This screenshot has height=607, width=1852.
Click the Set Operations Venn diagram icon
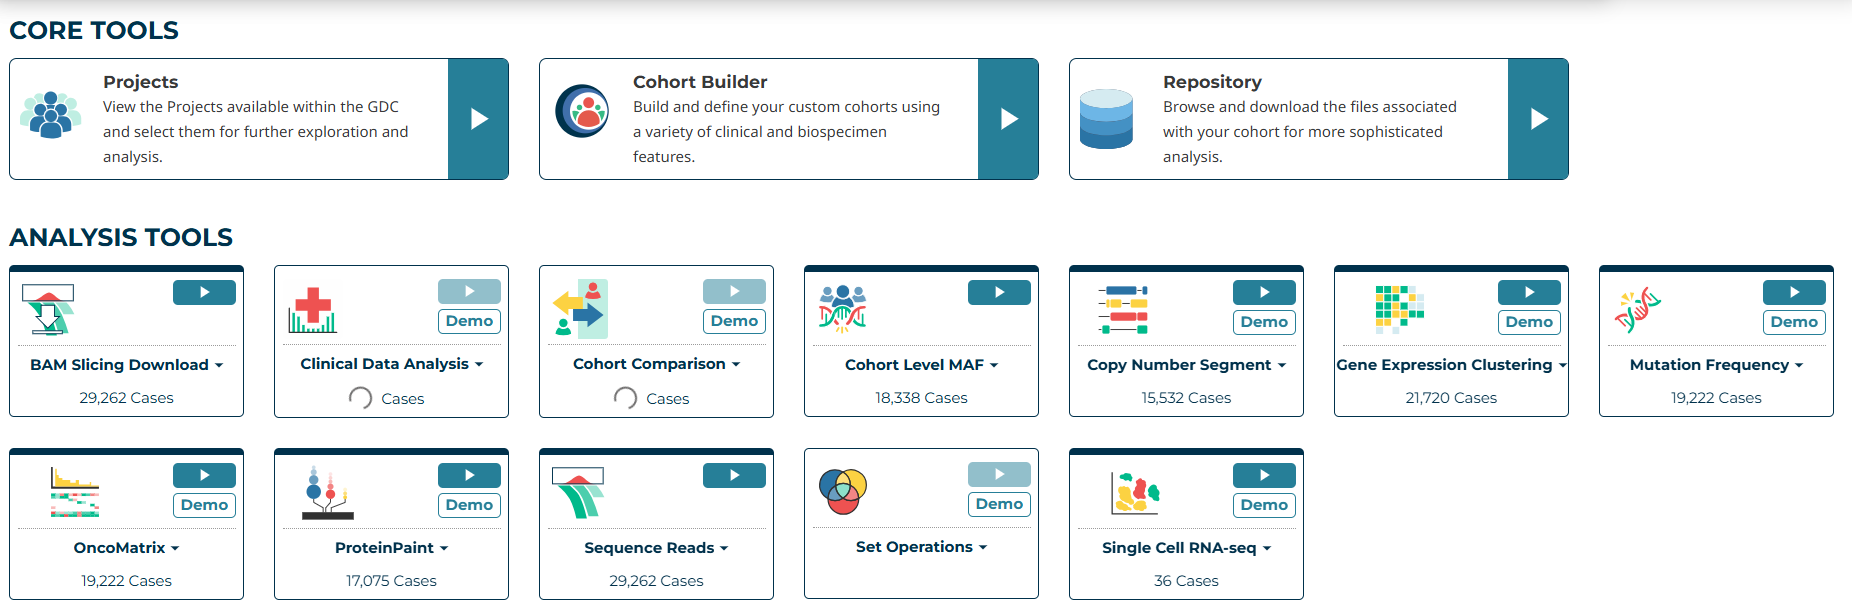point(843,491)
